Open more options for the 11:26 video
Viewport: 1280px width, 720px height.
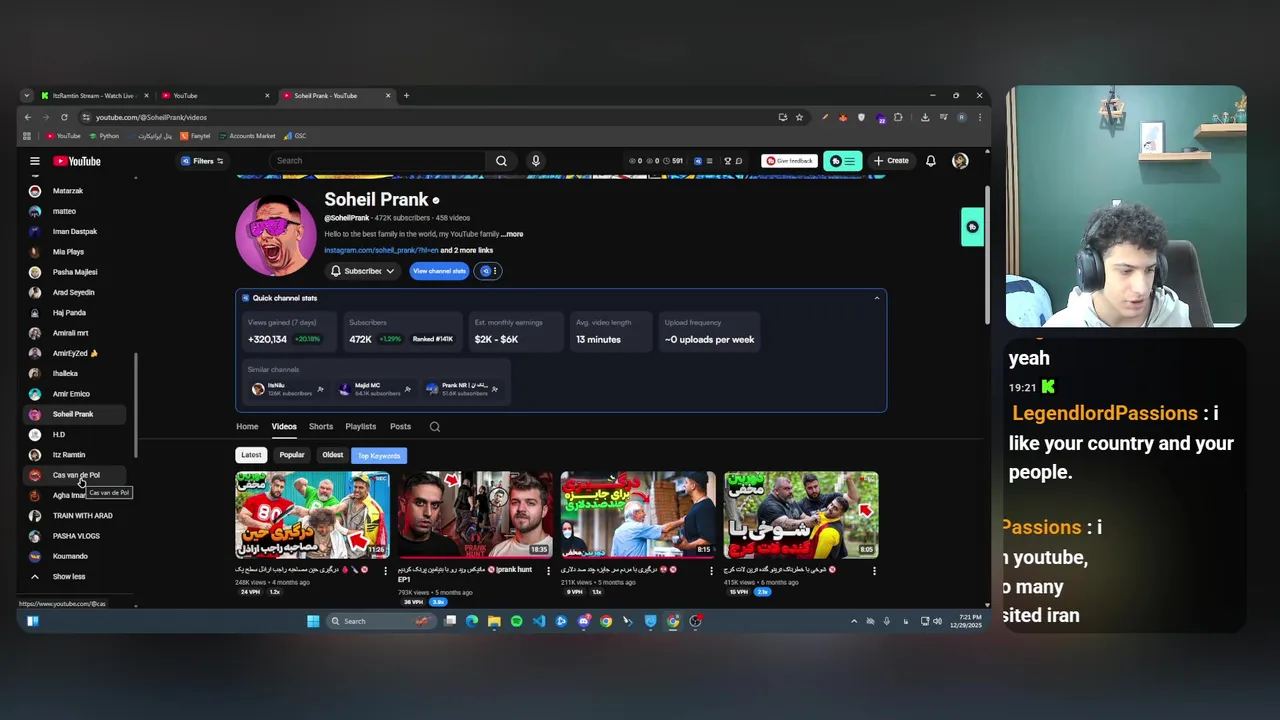[386, 571]
